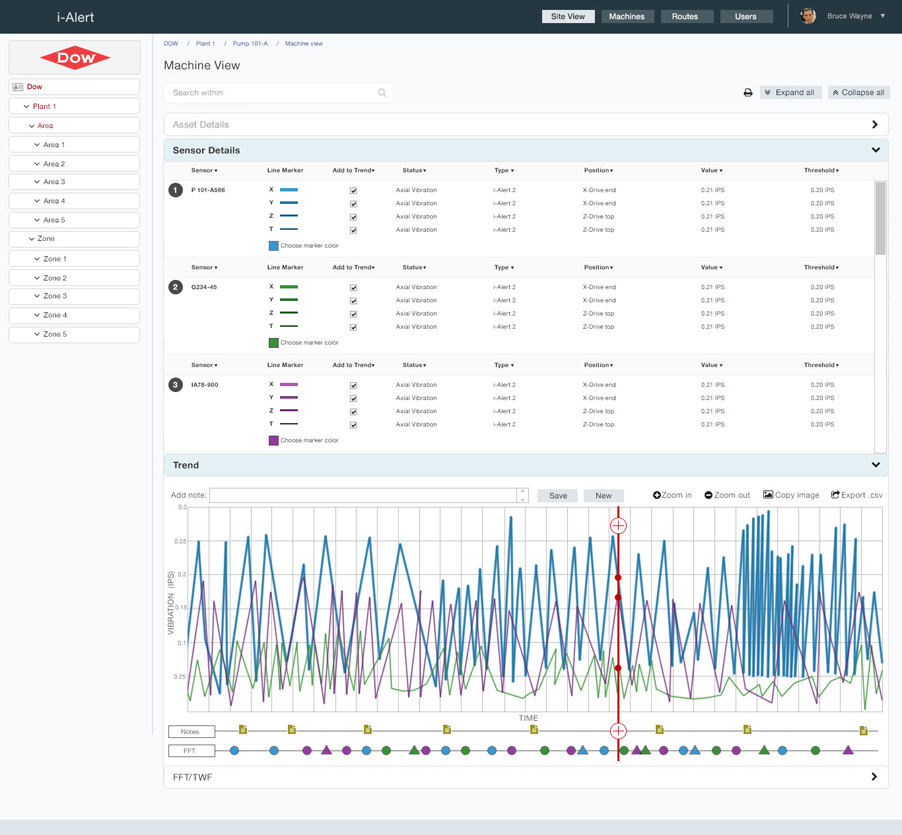The image size is (902, 835).
Task: Choose marker color for sensor G234-45
Action: click(274, 343)
